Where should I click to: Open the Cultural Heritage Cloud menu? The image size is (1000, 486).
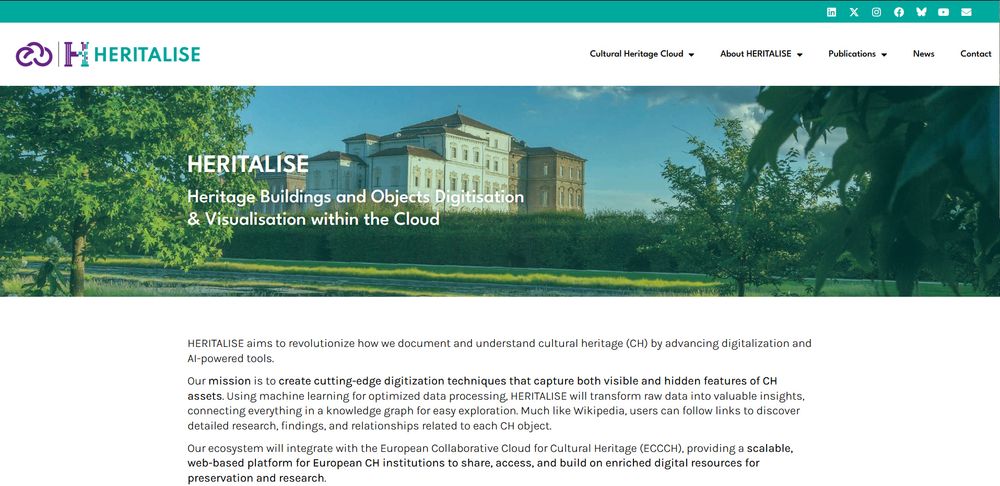pyautogui.click(x=636, y=54)
